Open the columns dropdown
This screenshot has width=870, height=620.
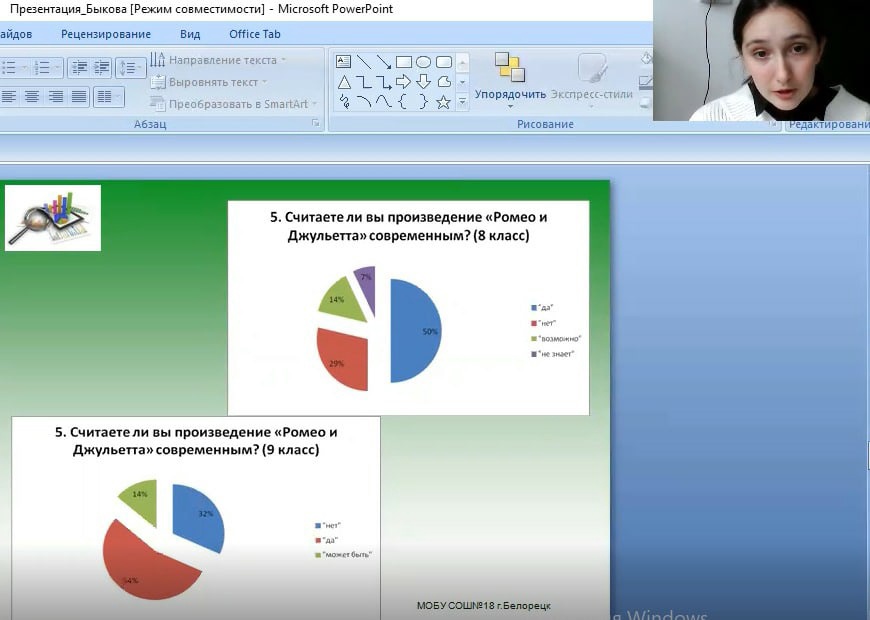(108, 97)
